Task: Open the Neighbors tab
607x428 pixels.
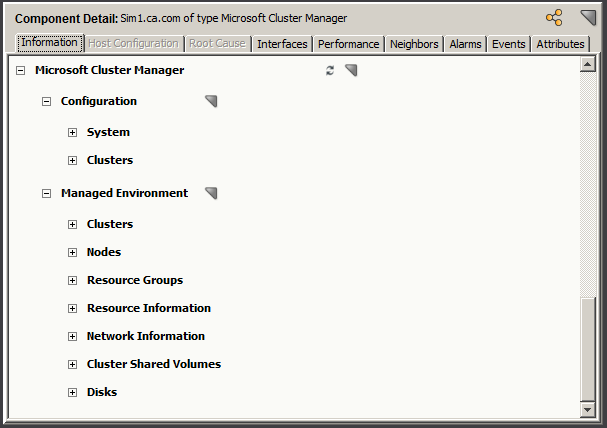Action: (414, 44)
